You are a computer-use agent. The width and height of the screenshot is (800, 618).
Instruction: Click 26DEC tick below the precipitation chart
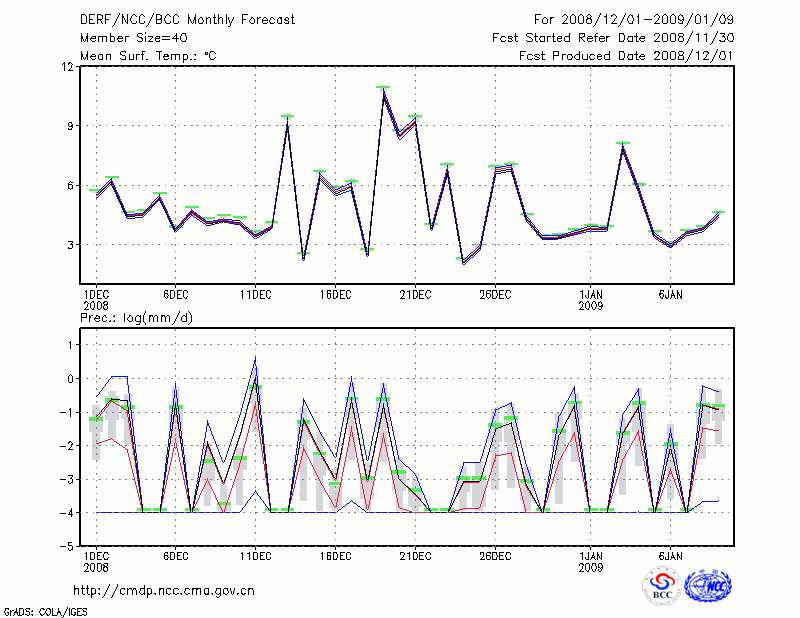pyautogui.click(x=494, y=554)
